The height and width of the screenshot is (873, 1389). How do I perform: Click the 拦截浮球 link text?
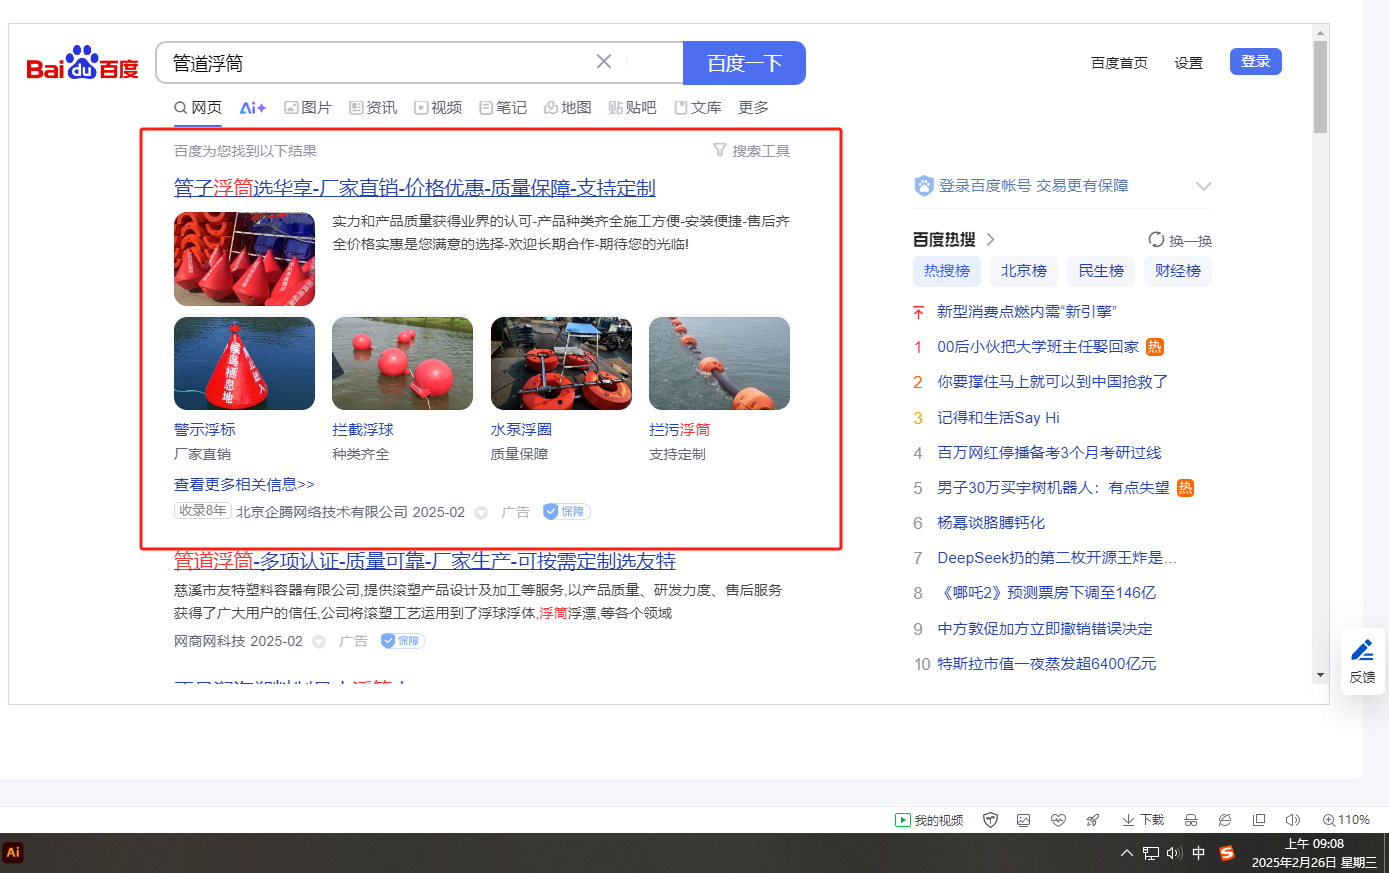(x=363, y=429)
